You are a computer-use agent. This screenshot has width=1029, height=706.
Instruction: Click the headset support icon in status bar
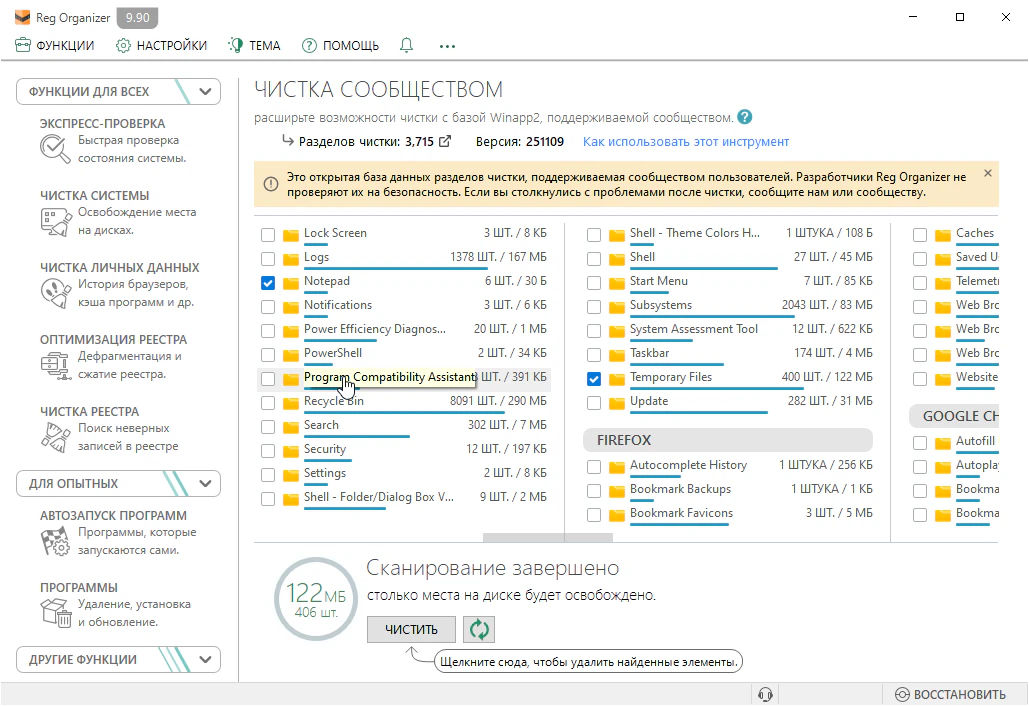pos(766,694)
